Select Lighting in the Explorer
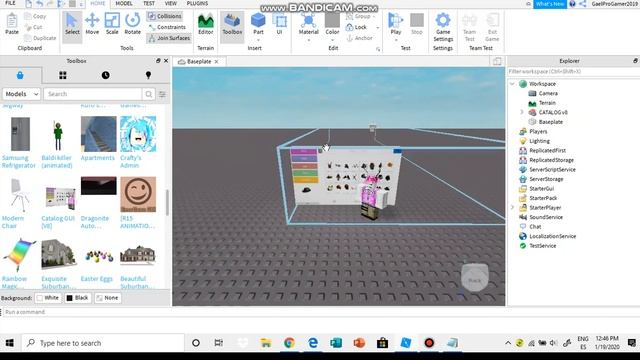 pyautogui.click(x=539, y=141)
